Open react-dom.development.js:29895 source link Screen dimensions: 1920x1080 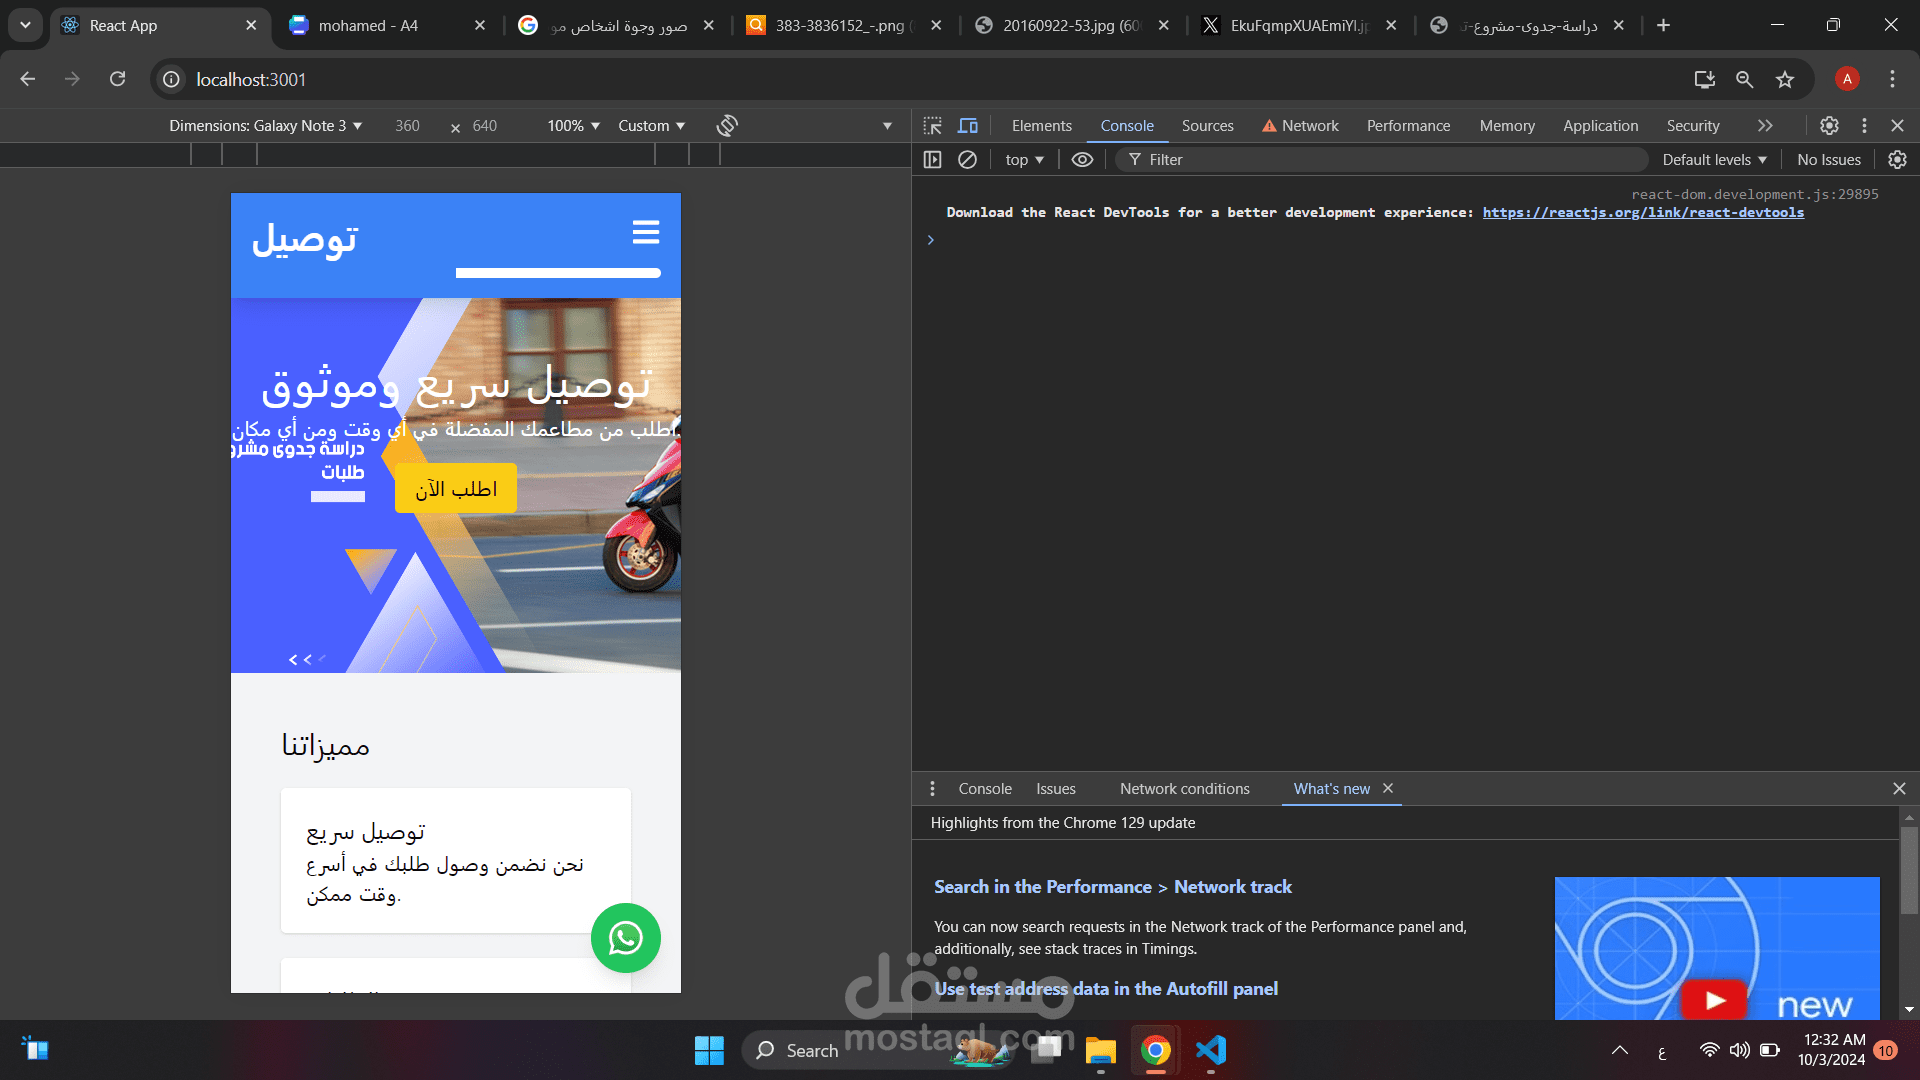click(x=1755, y=194)
